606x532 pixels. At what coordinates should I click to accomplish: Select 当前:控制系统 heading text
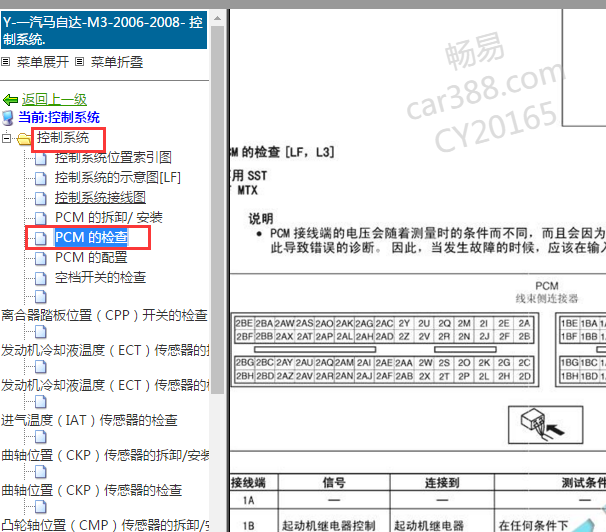click(59, 117)
